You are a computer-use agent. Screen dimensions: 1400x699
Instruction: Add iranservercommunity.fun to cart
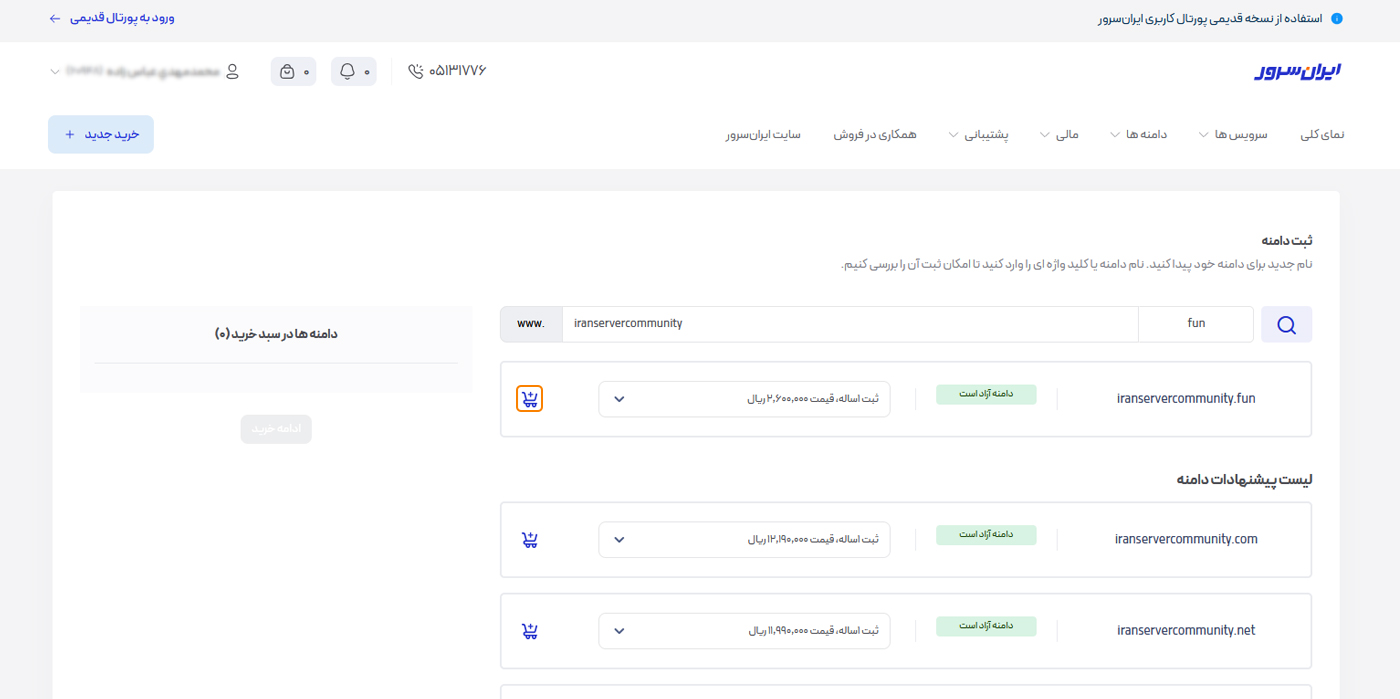[530, 399]
